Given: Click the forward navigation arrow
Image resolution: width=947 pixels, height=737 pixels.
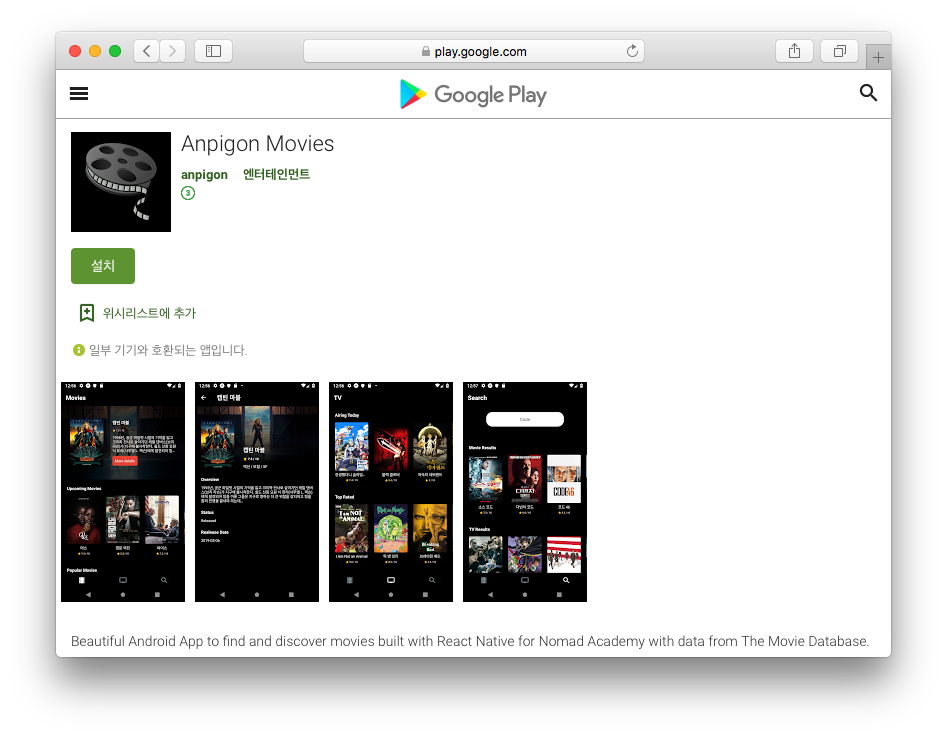Looking at the screenshot, I should pyautogui.click(x=172, y=51).
